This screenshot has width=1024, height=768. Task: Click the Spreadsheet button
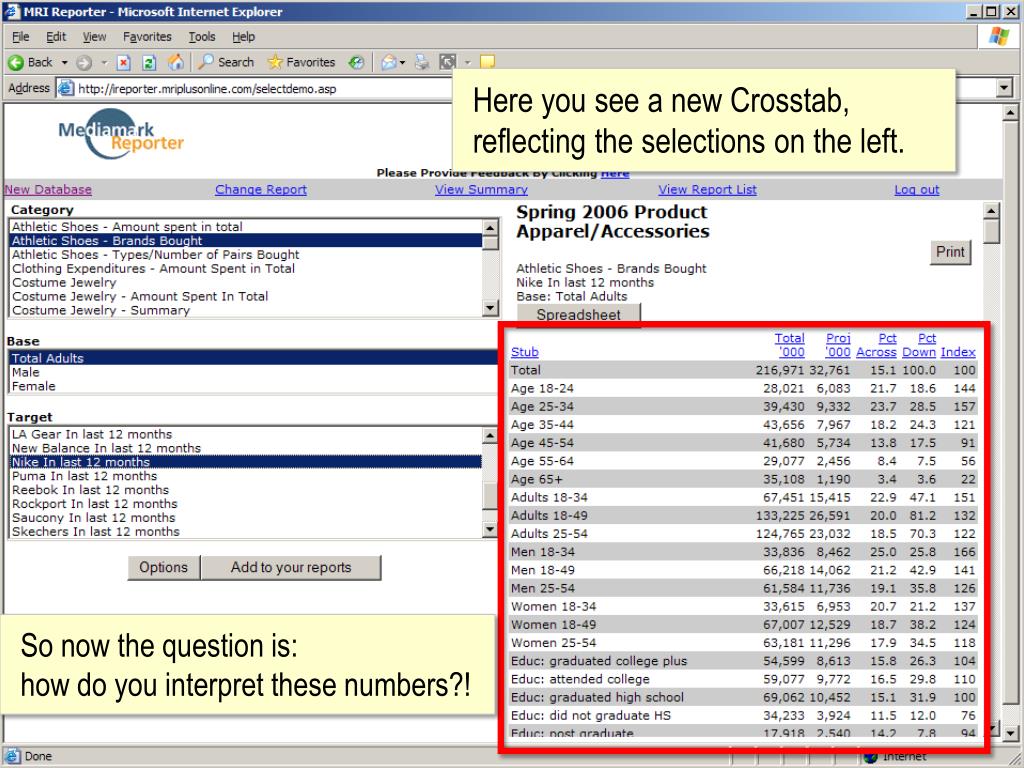coord(579,314)
